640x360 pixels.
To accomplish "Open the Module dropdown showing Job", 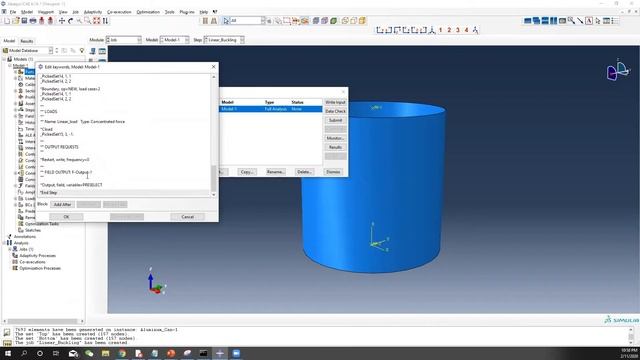I will pyautogui.click(x=124, y=40).
